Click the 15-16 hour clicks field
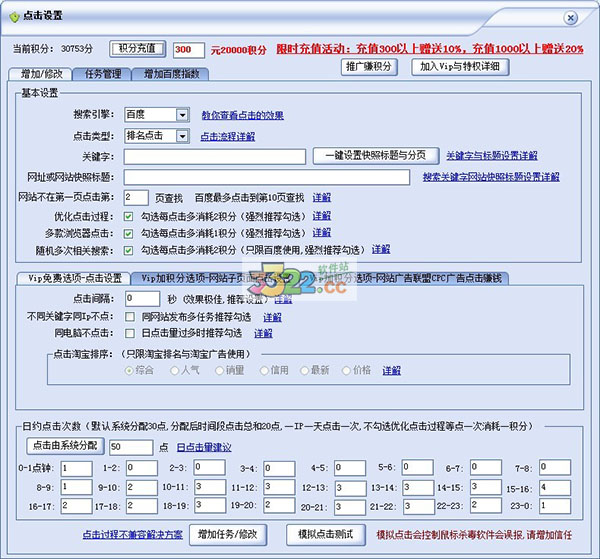Screen dimensions: 600x559 click(555, 488)
